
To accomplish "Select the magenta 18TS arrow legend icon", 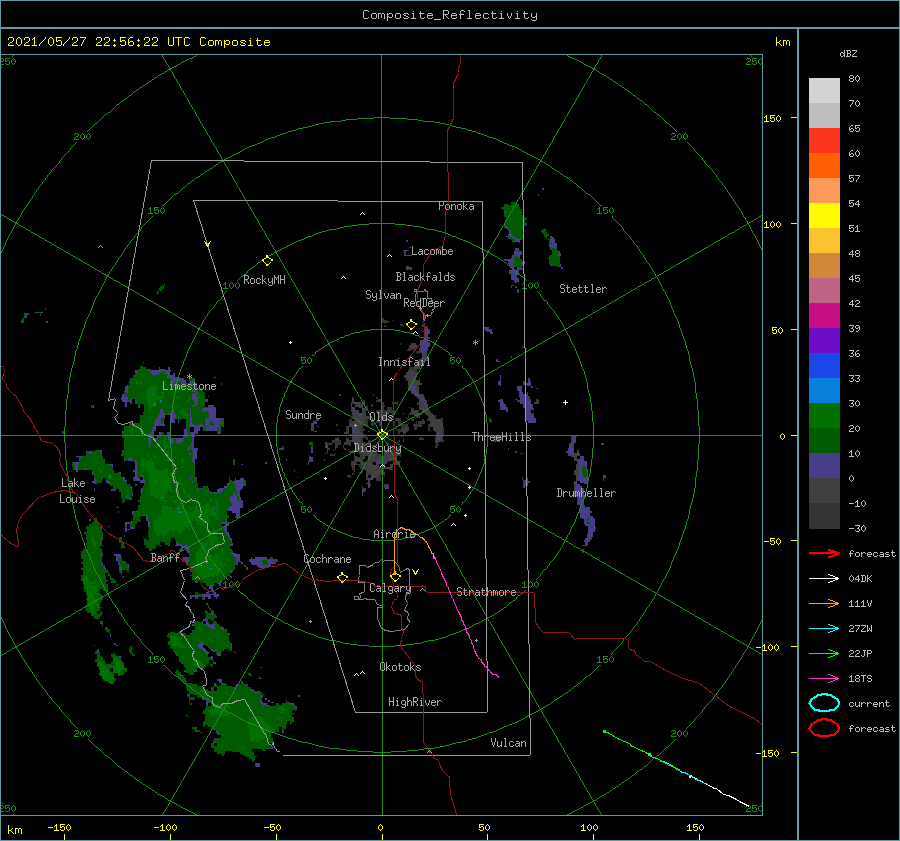I will 824,679.
